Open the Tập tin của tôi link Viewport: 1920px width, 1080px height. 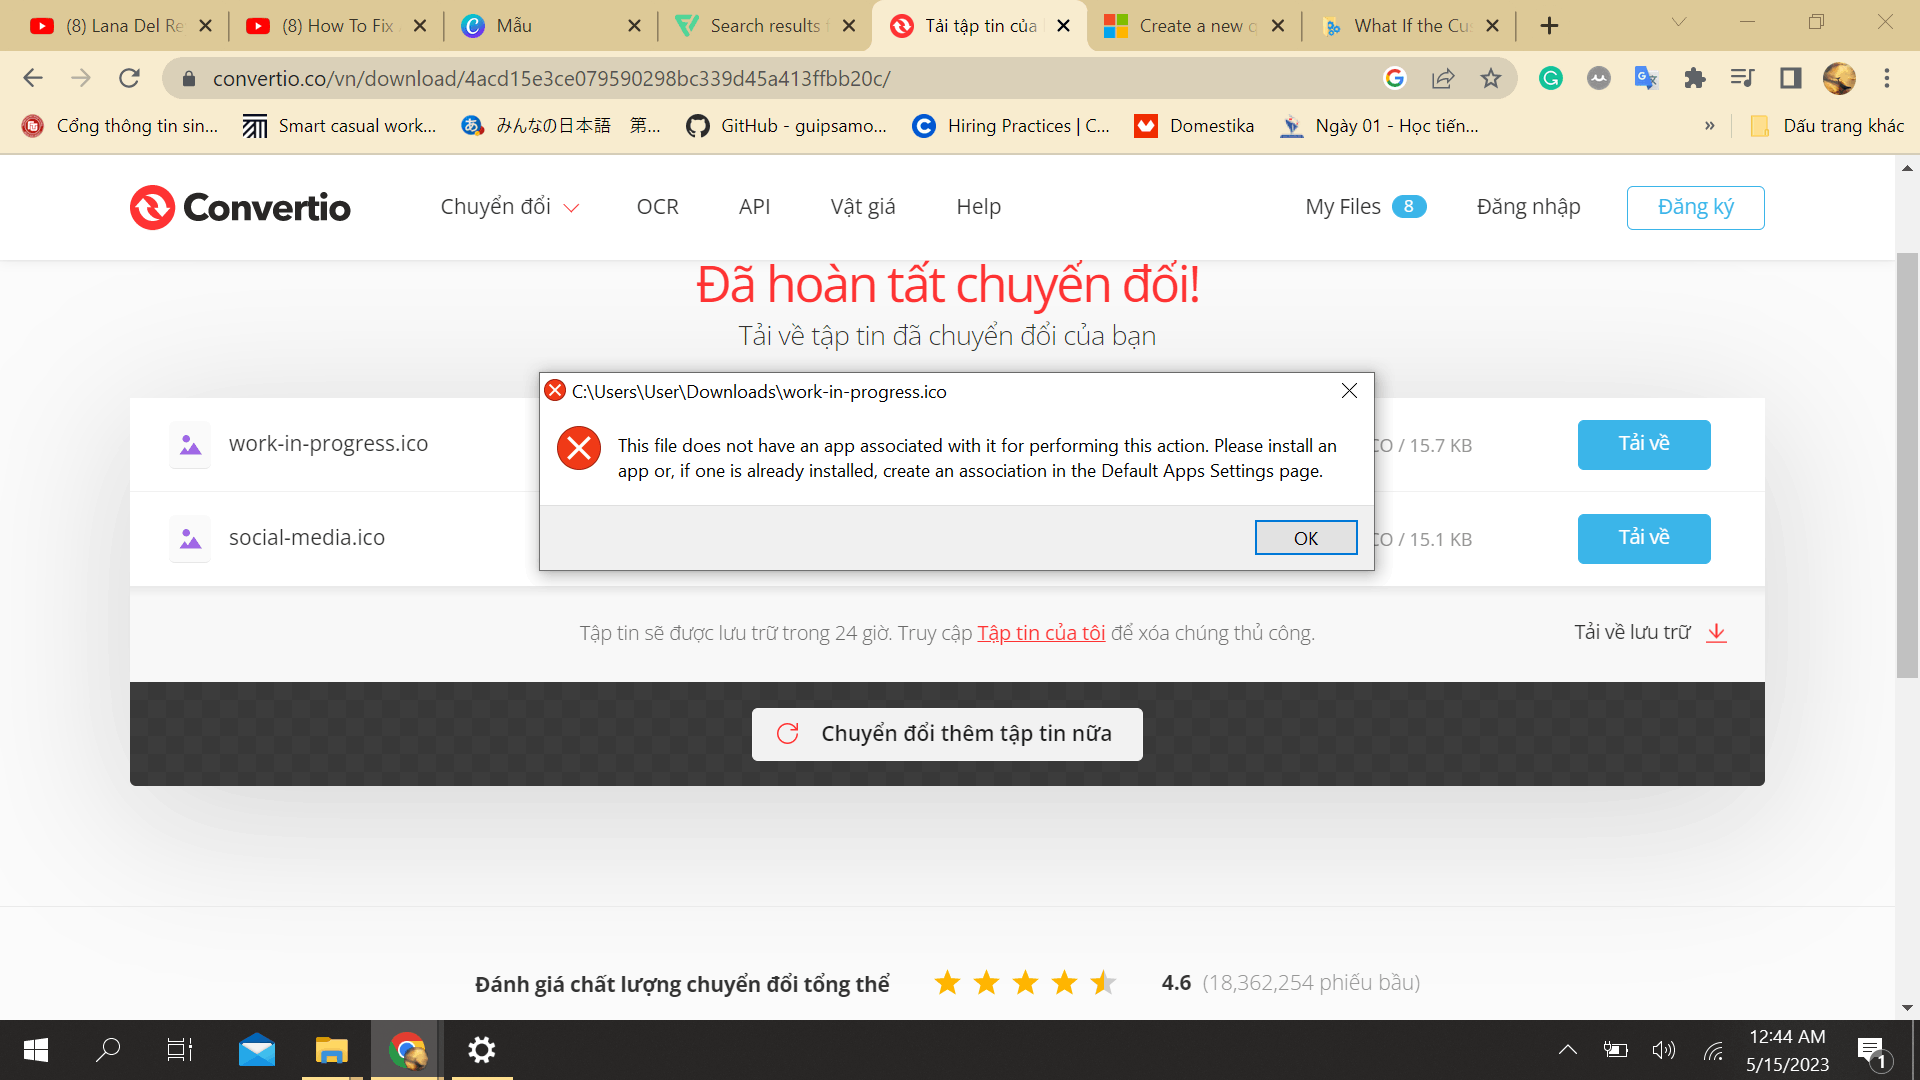(x=1041, y=633)
